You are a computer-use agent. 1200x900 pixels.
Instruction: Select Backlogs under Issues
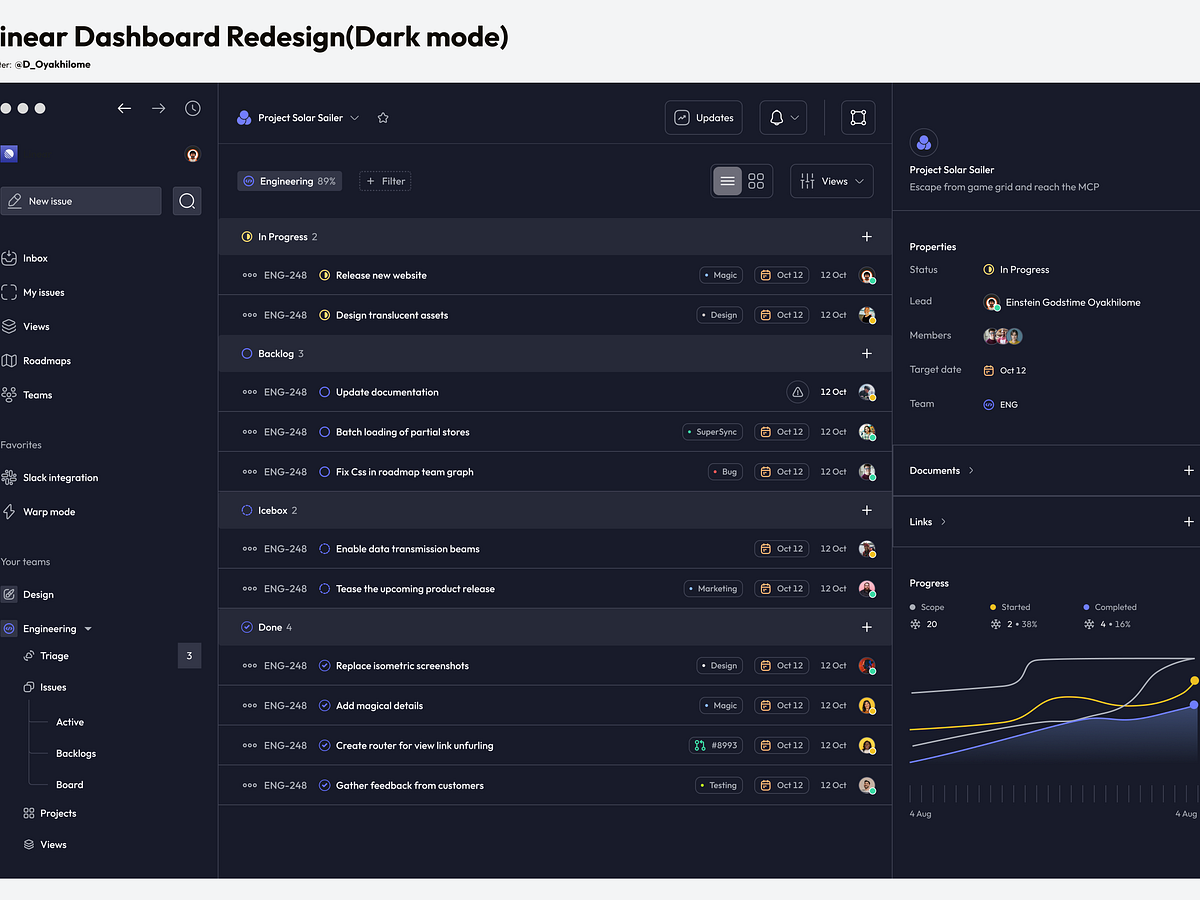[74, 753]
